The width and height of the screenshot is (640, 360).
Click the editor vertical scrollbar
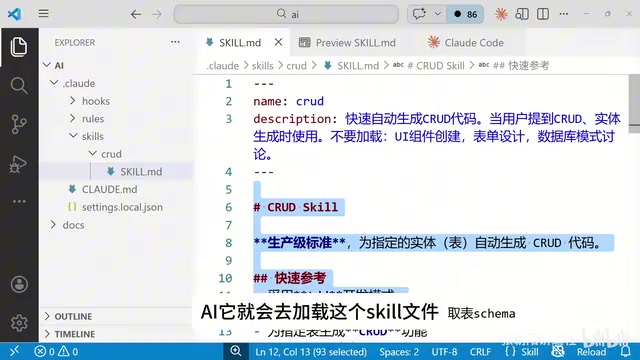634,104
